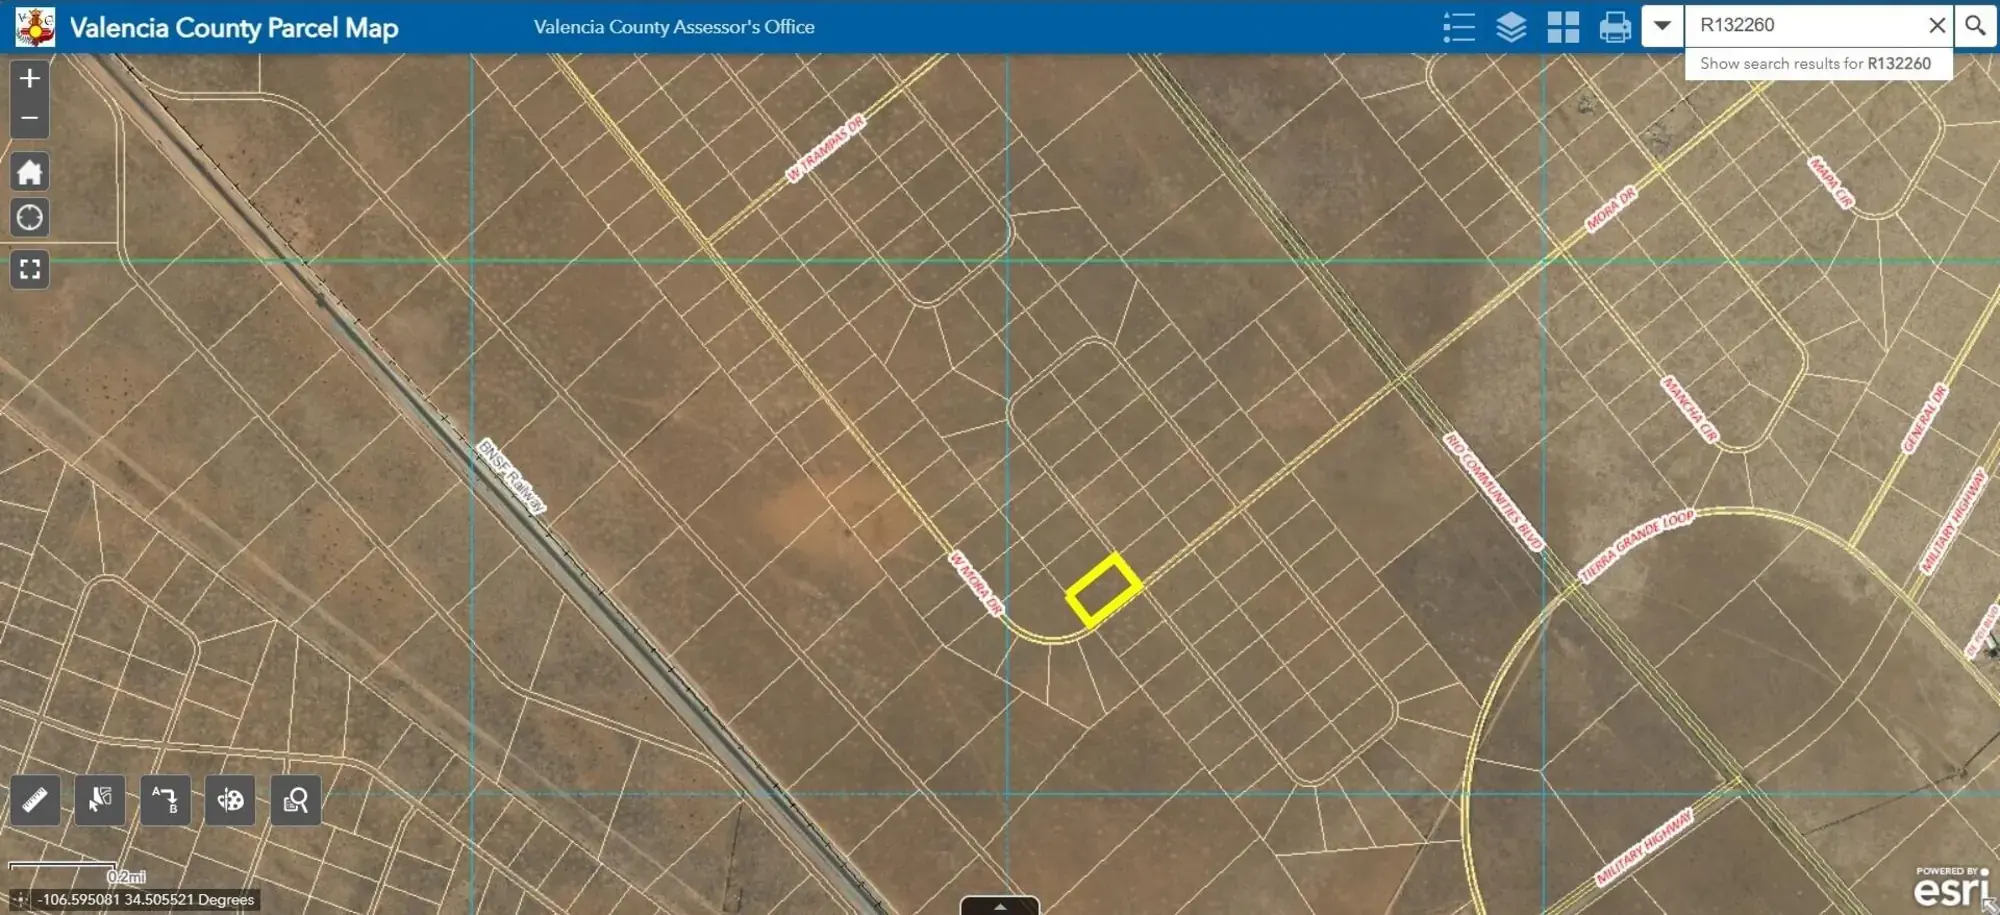Activate the parcel Select tool
The height and width of the screenshot is (915, 2000).
point(100,800)
